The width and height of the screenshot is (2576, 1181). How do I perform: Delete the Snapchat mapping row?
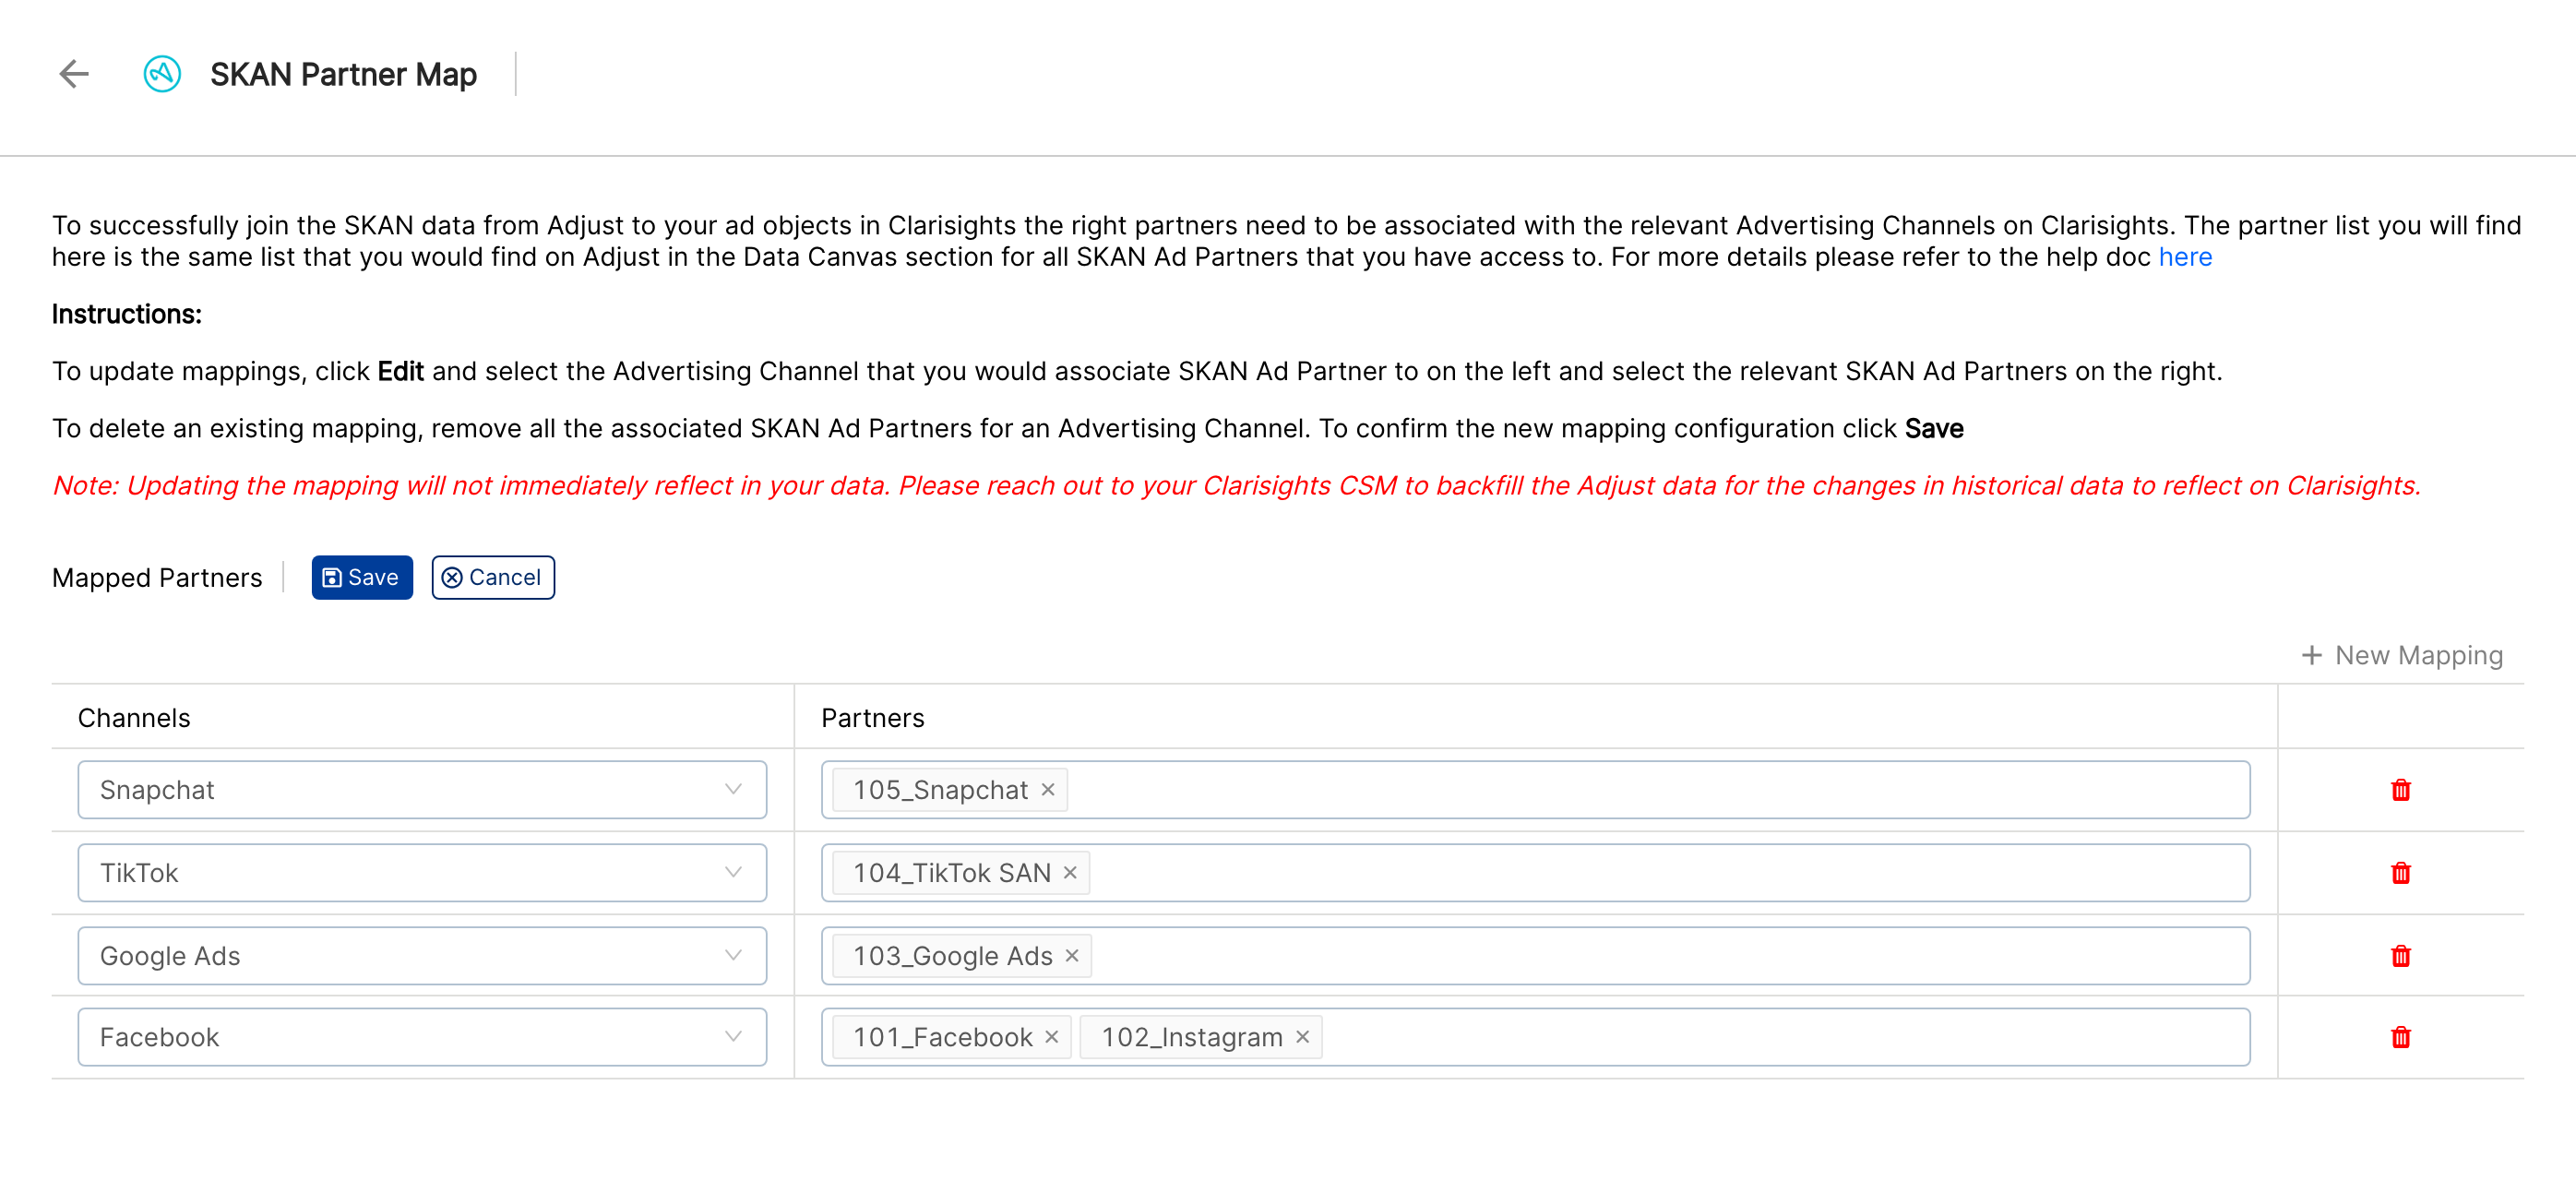pos(2400,790)
